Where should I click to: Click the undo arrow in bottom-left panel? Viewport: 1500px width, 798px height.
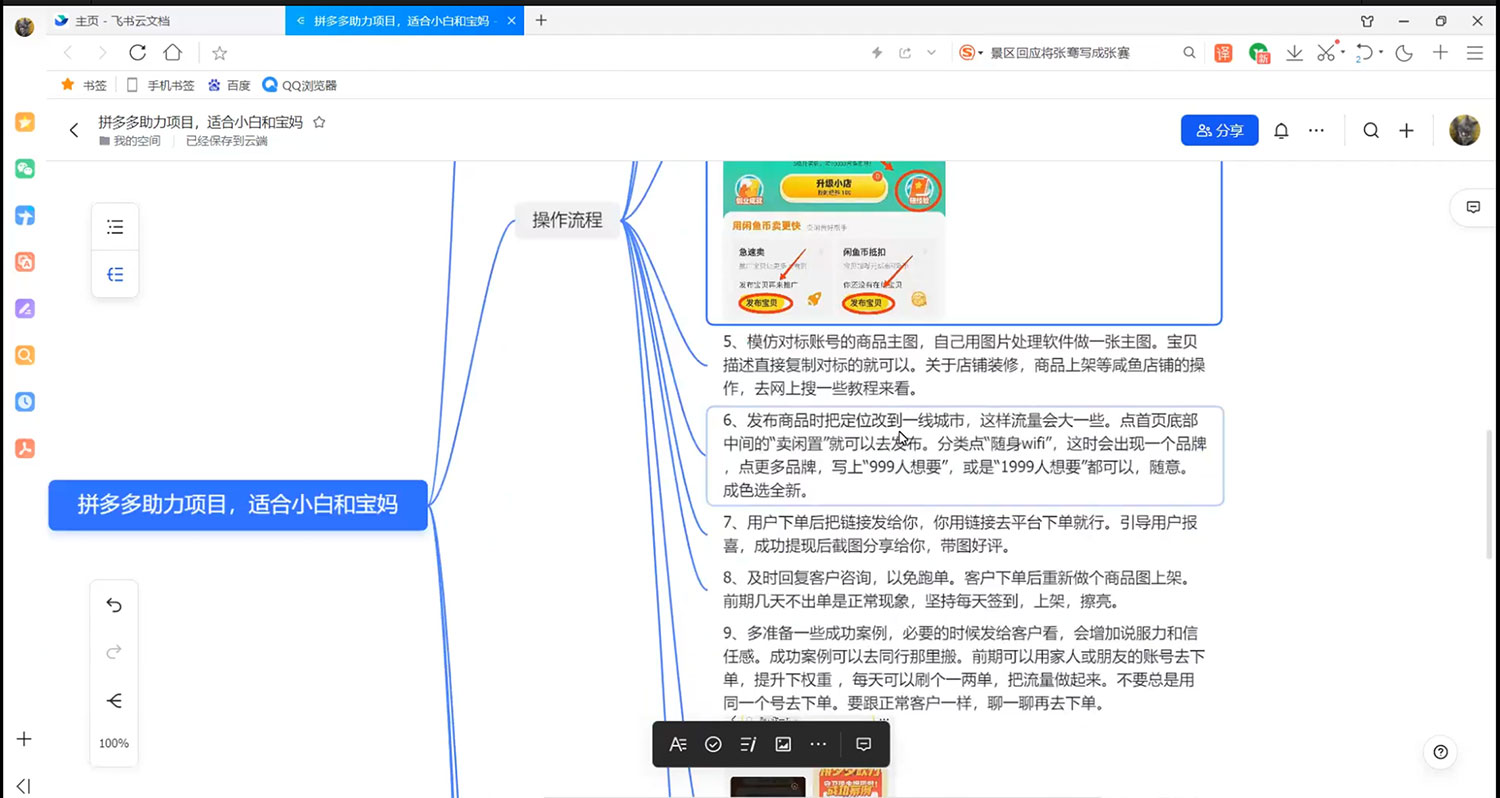(x=113, y=604)
